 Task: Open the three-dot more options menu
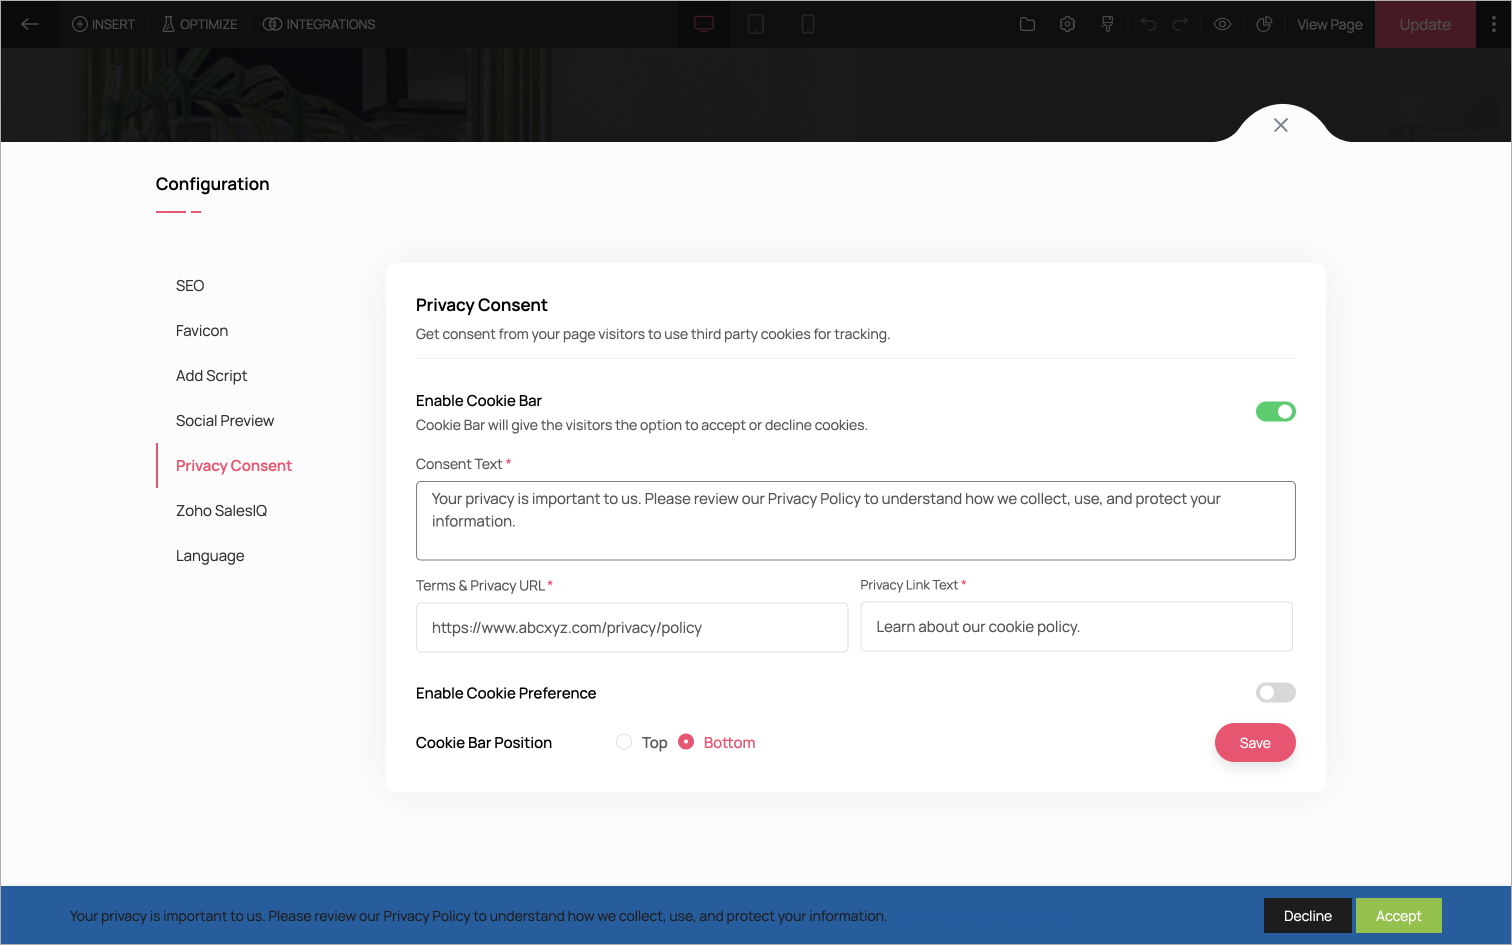click(1494, 24)
